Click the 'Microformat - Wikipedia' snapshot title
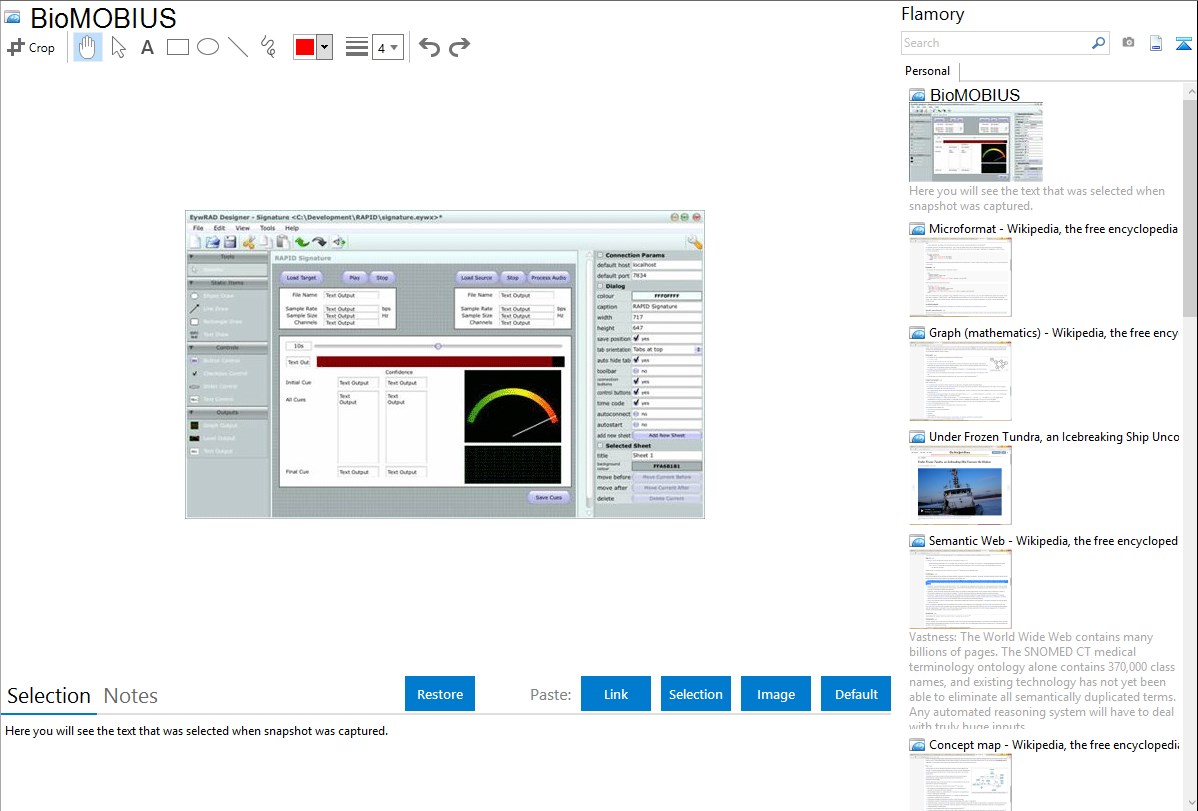The height and width of the screenshot is (811, 1198). pyautogui.click(x=1053, y=229)
